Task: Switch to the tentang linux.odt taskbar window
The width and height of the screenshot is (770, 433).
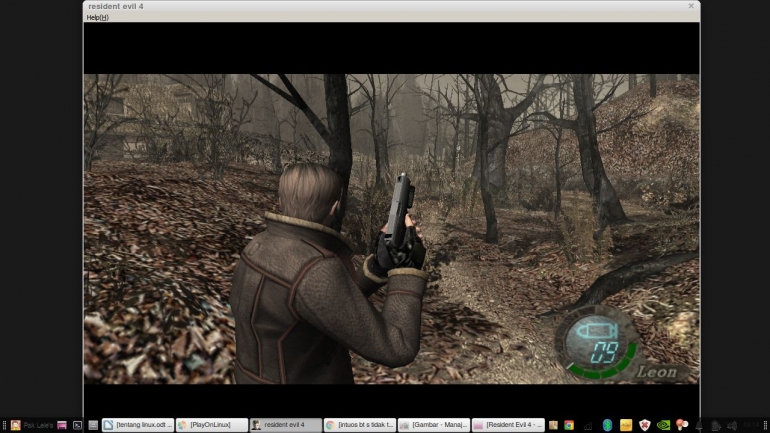Action: [x=138, y=425]
